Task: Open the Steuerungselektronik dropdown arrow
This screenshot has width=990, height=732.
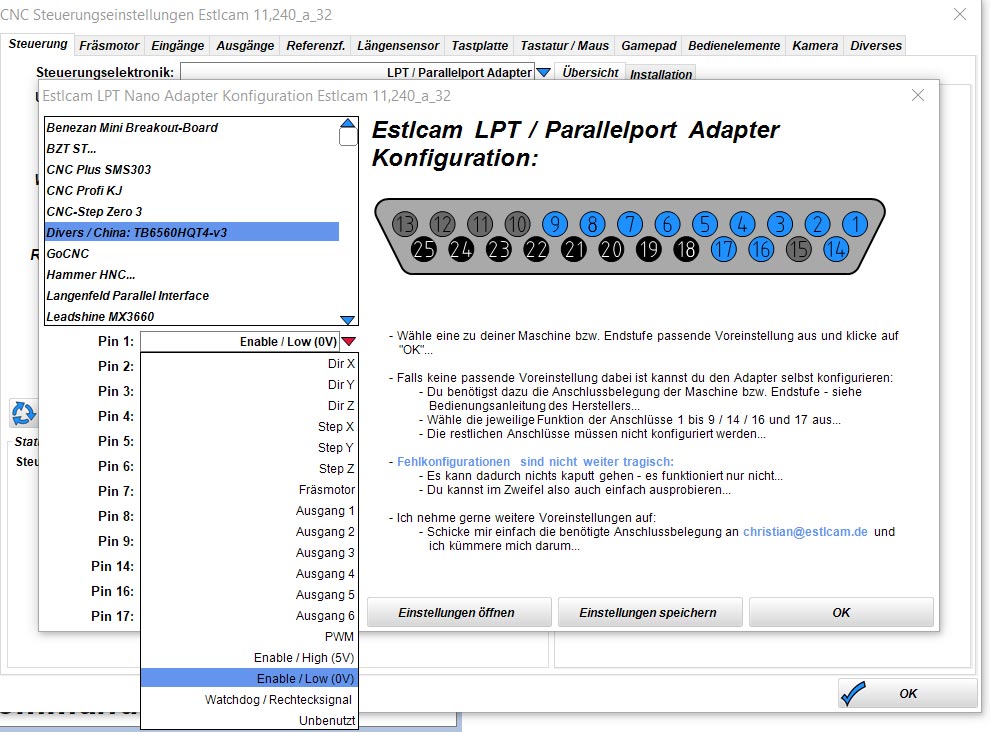Action: [543, 72]
